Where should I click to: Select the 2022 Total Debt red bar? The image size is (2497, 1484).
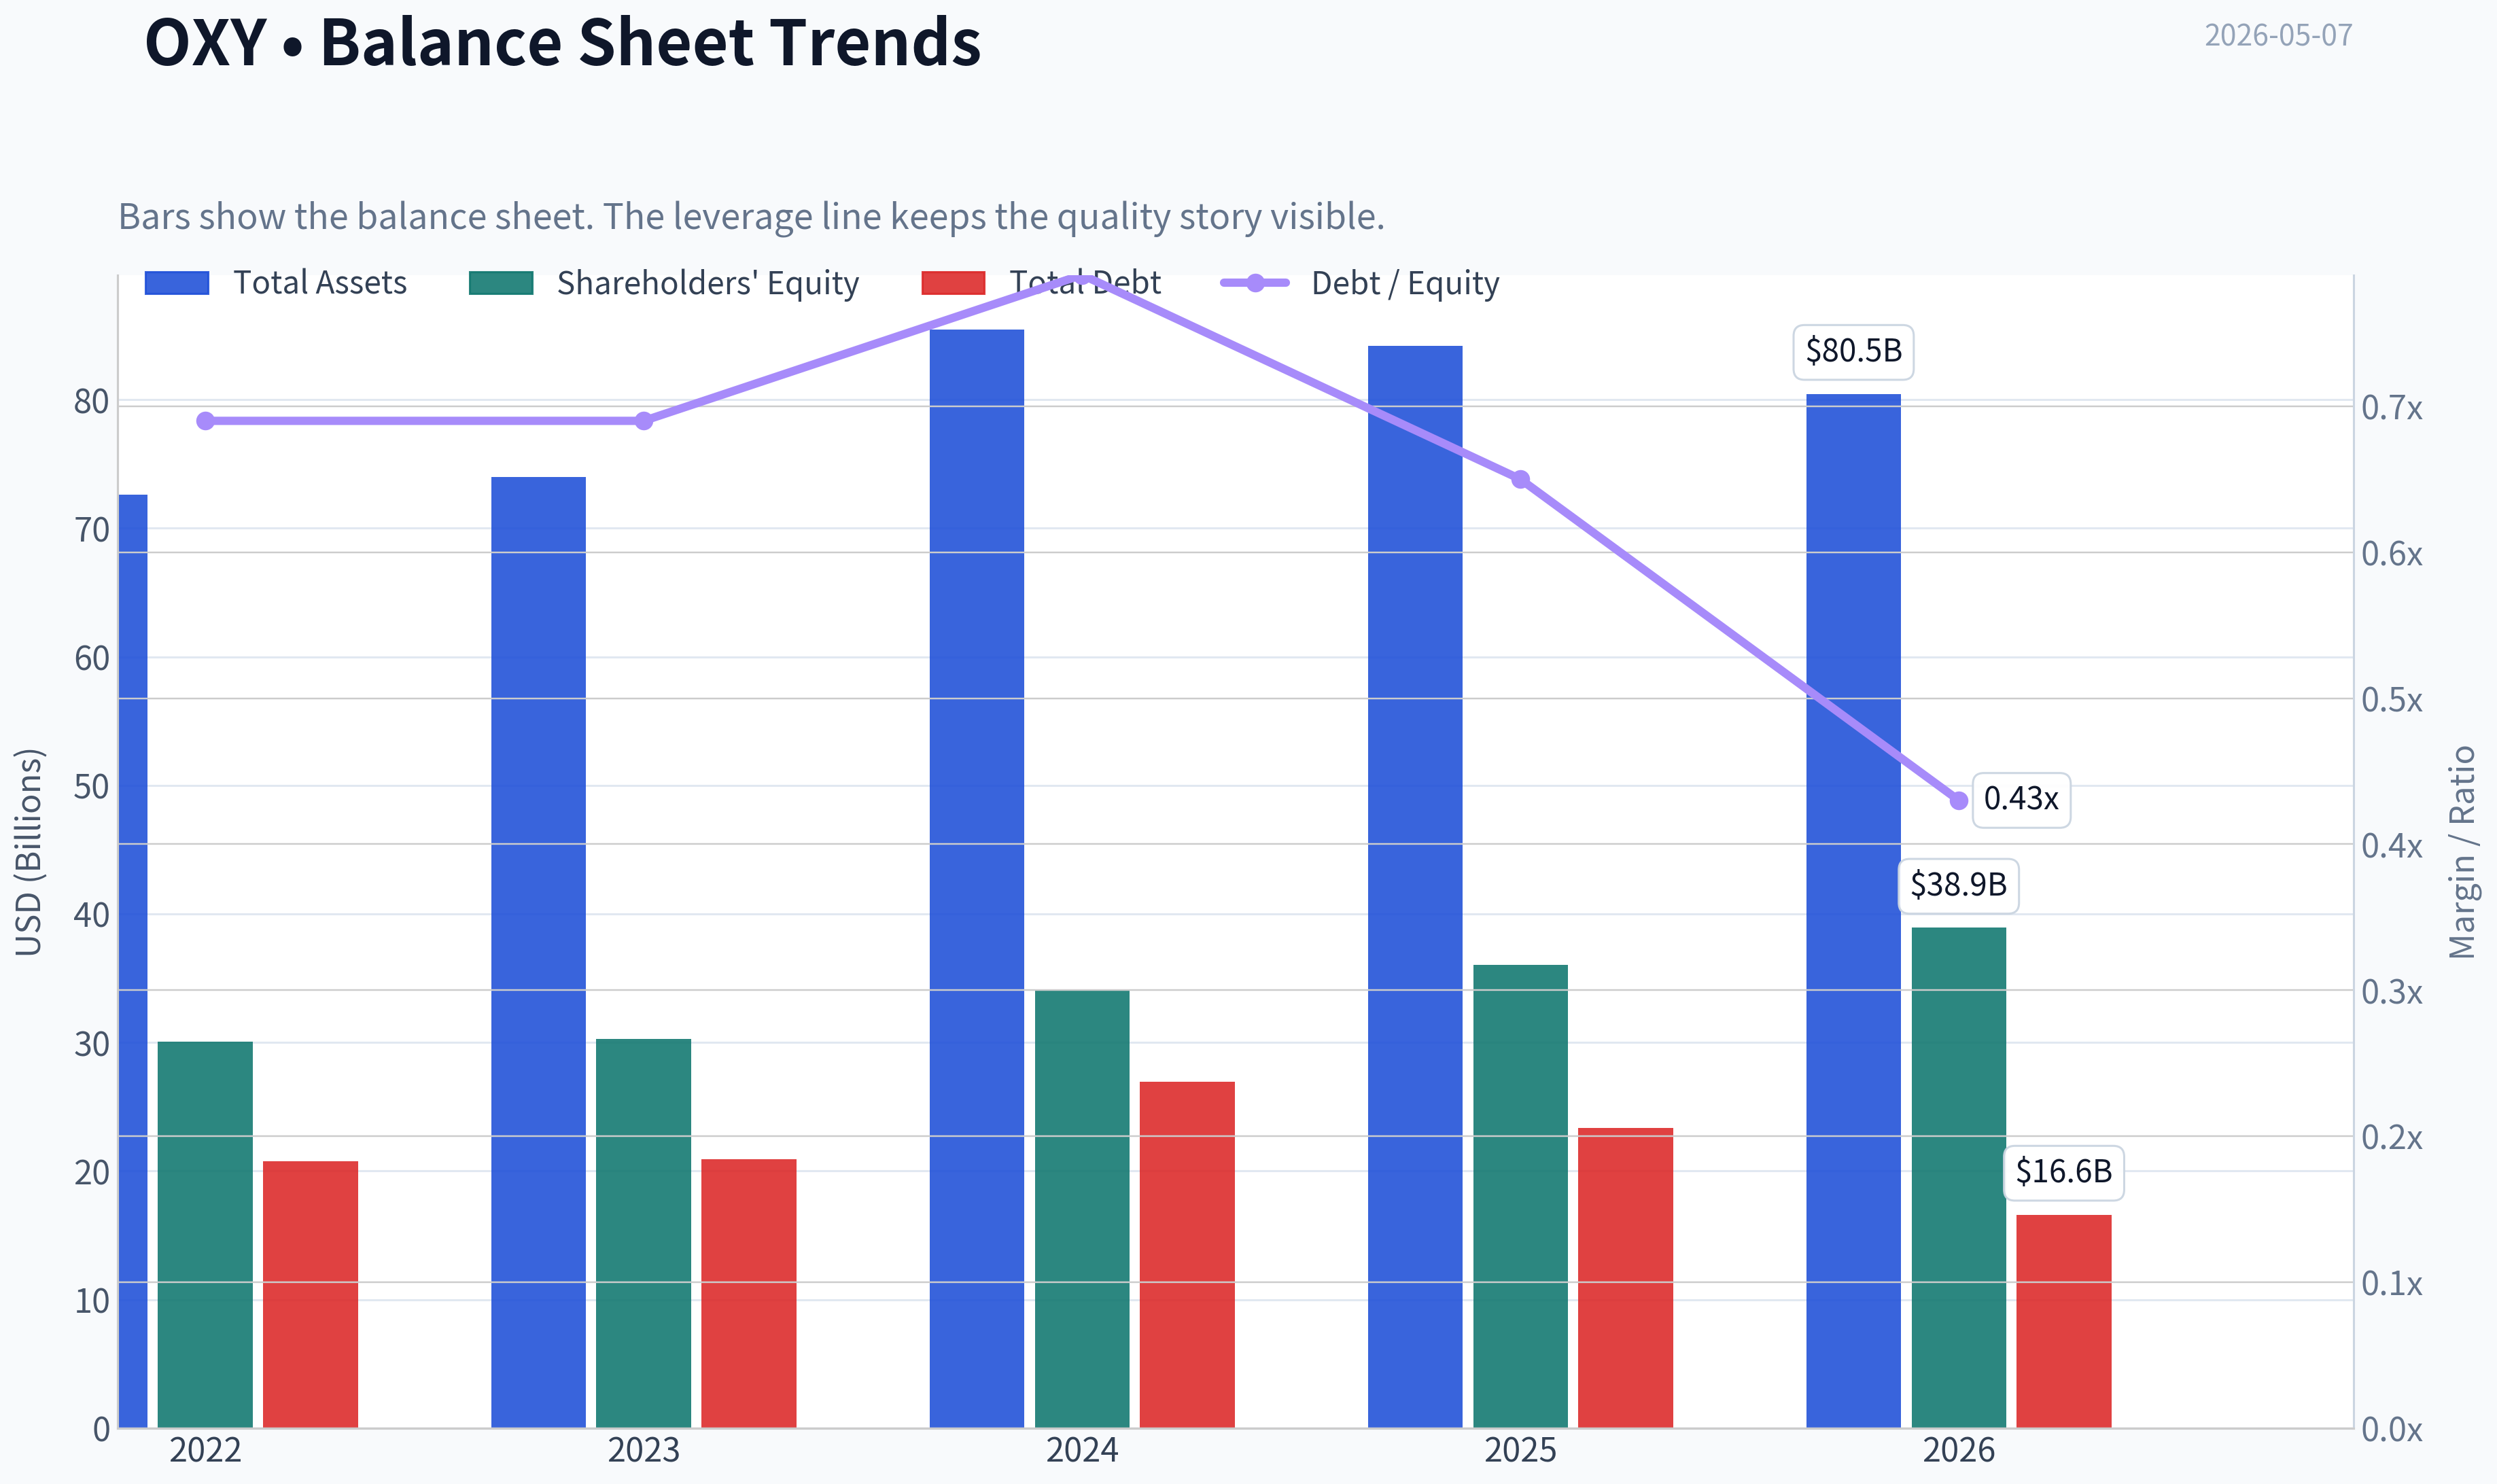pyautogui.click(x=310, y=1294)
